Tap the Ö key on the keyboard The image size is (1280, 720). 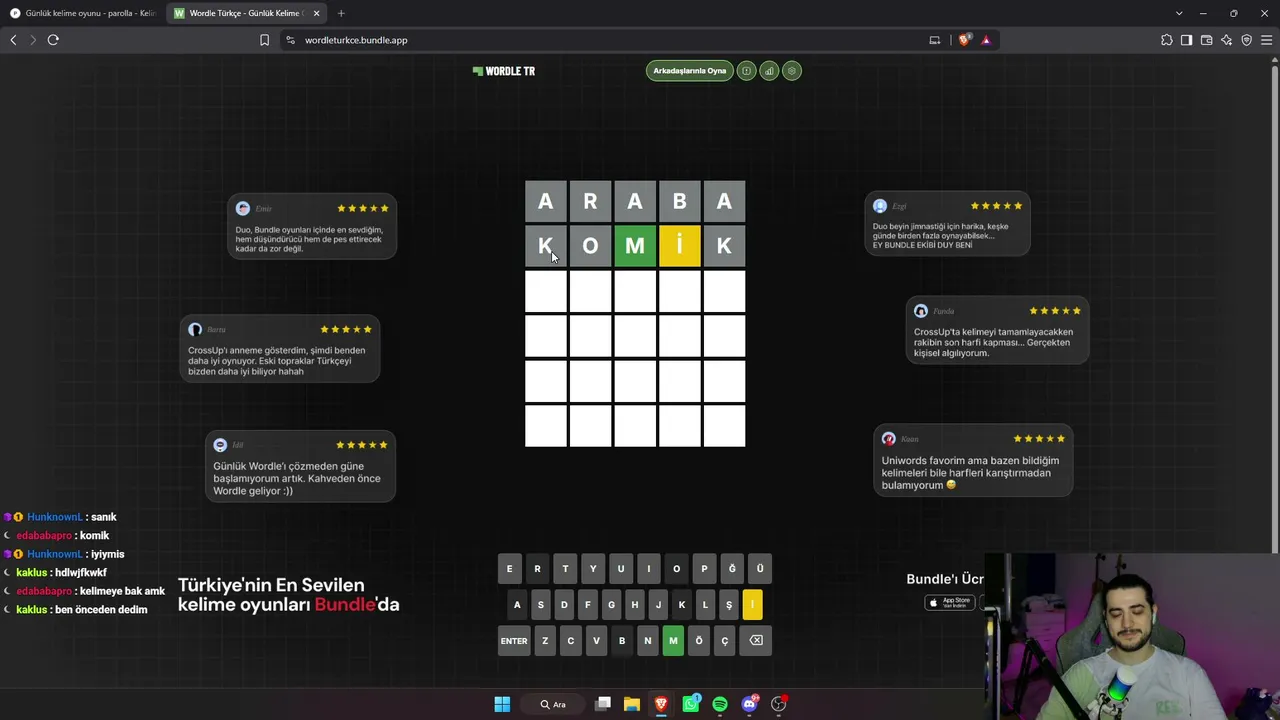(699, 641)
